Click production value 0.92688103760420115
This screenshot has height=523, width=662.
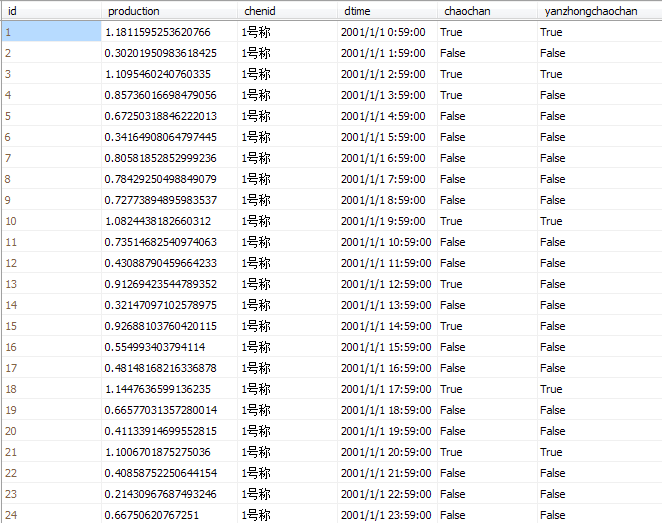pyautogui.click(x=160, y=326)
